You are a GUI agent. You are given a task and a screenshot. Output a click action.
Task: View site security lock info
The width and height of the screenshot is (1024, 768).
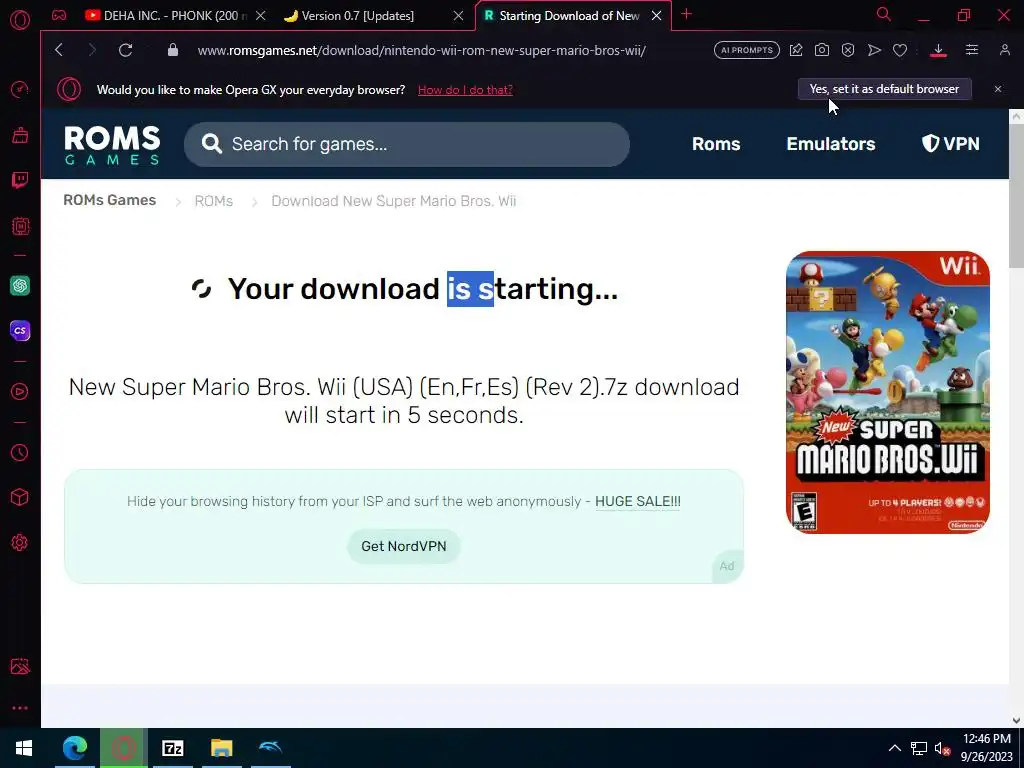tap(172, 50)
